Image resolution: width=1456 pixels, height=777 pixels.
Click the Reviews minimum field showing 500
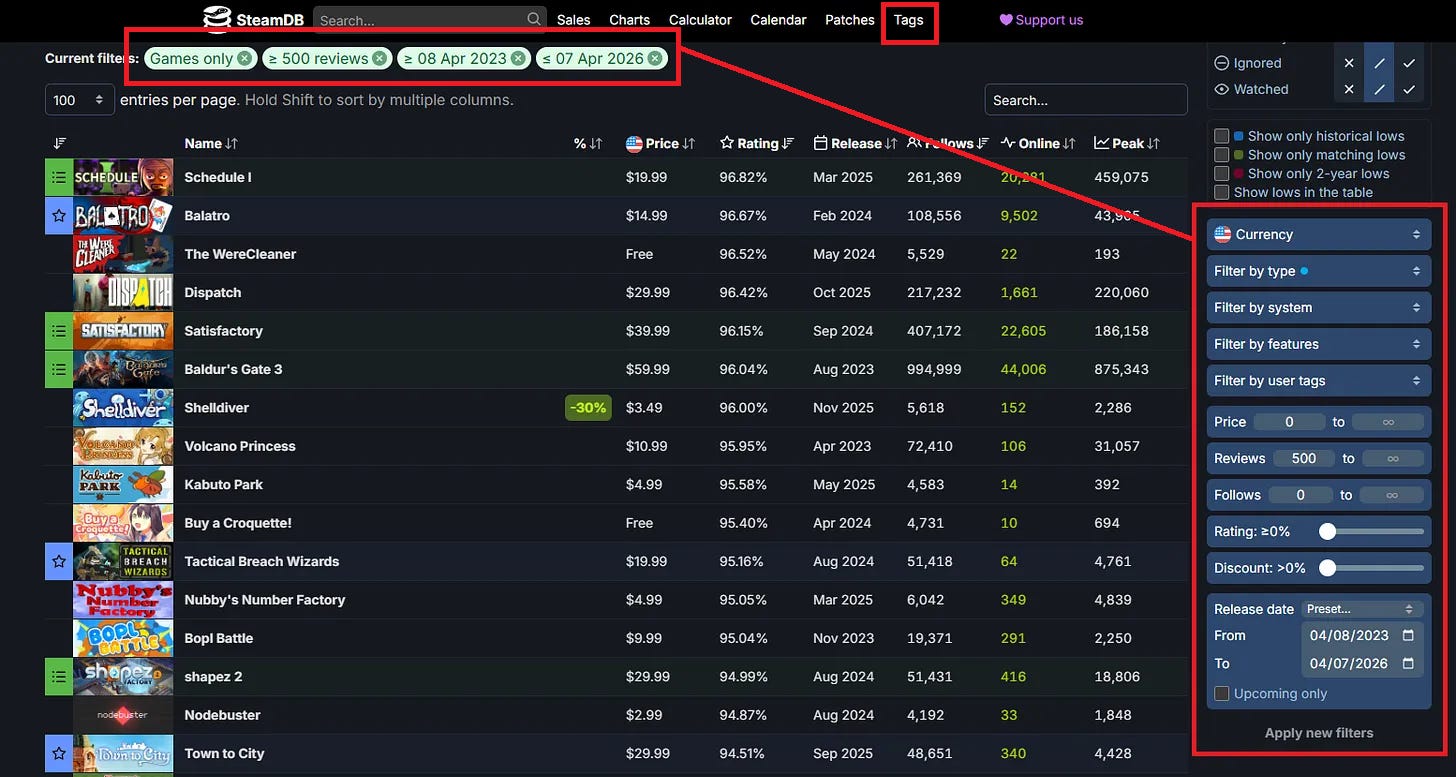point(1304,458)
